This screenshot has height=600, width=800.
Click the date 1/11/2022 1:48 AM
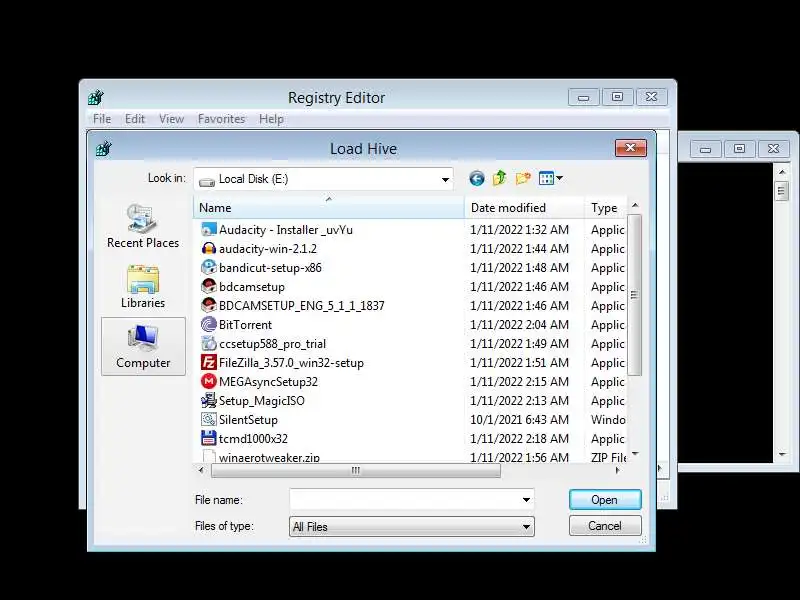coord(519,267)
